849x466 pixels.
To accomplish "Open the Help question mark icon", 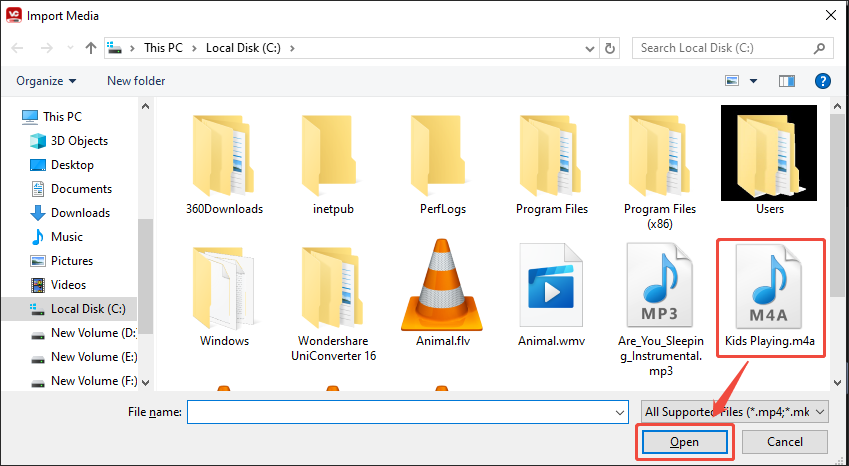I will click(822, 81).
